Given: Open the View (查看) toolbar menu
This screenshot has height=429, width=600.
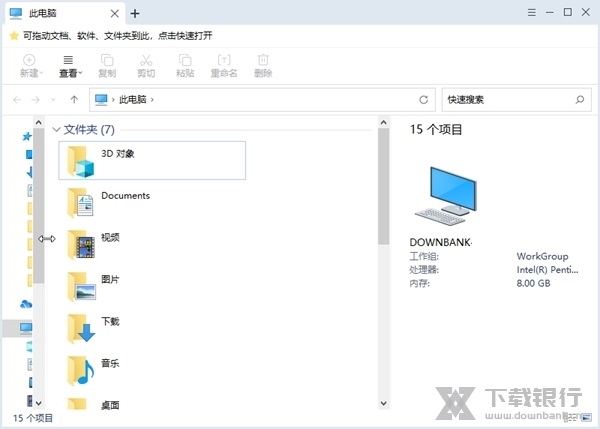Looking at the screenshot, I should (x=70, y=66).
